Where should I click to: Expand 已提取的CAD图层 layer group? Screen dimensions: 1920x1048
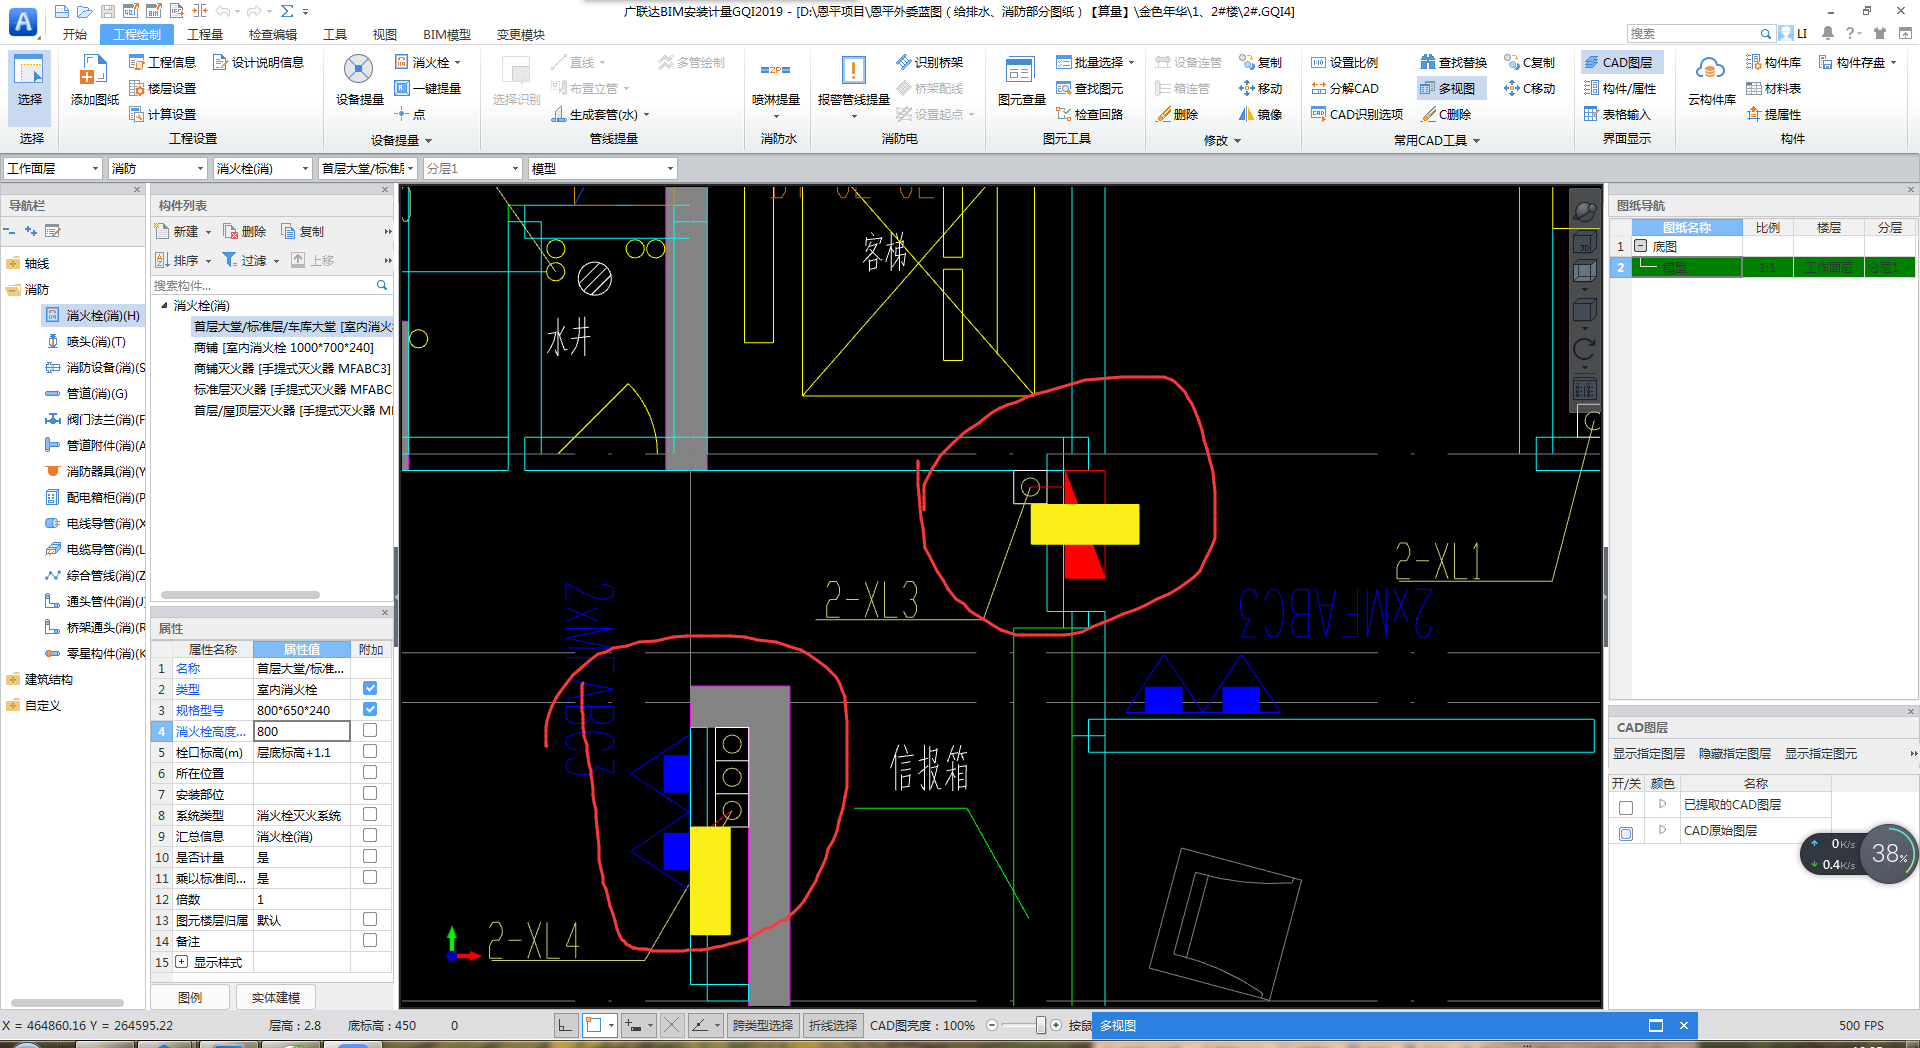pos(1663,804)
